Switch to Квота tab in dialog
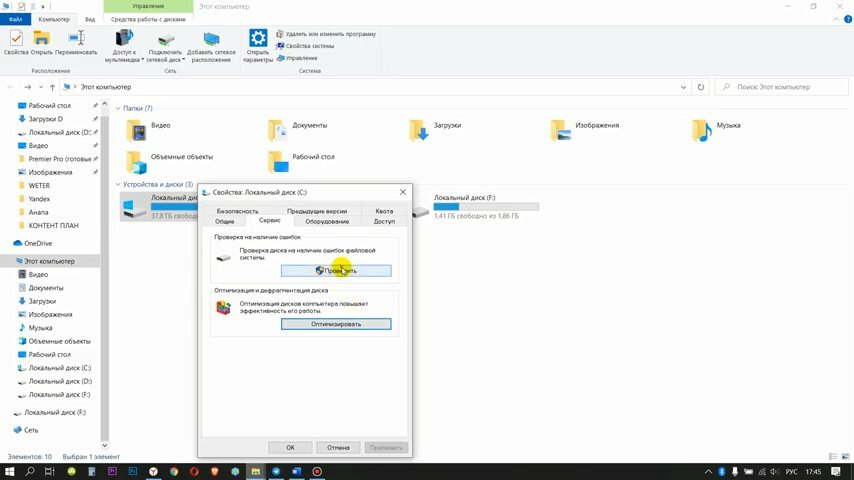This screenshot has width=854, height=480. (x=384, y=211)
